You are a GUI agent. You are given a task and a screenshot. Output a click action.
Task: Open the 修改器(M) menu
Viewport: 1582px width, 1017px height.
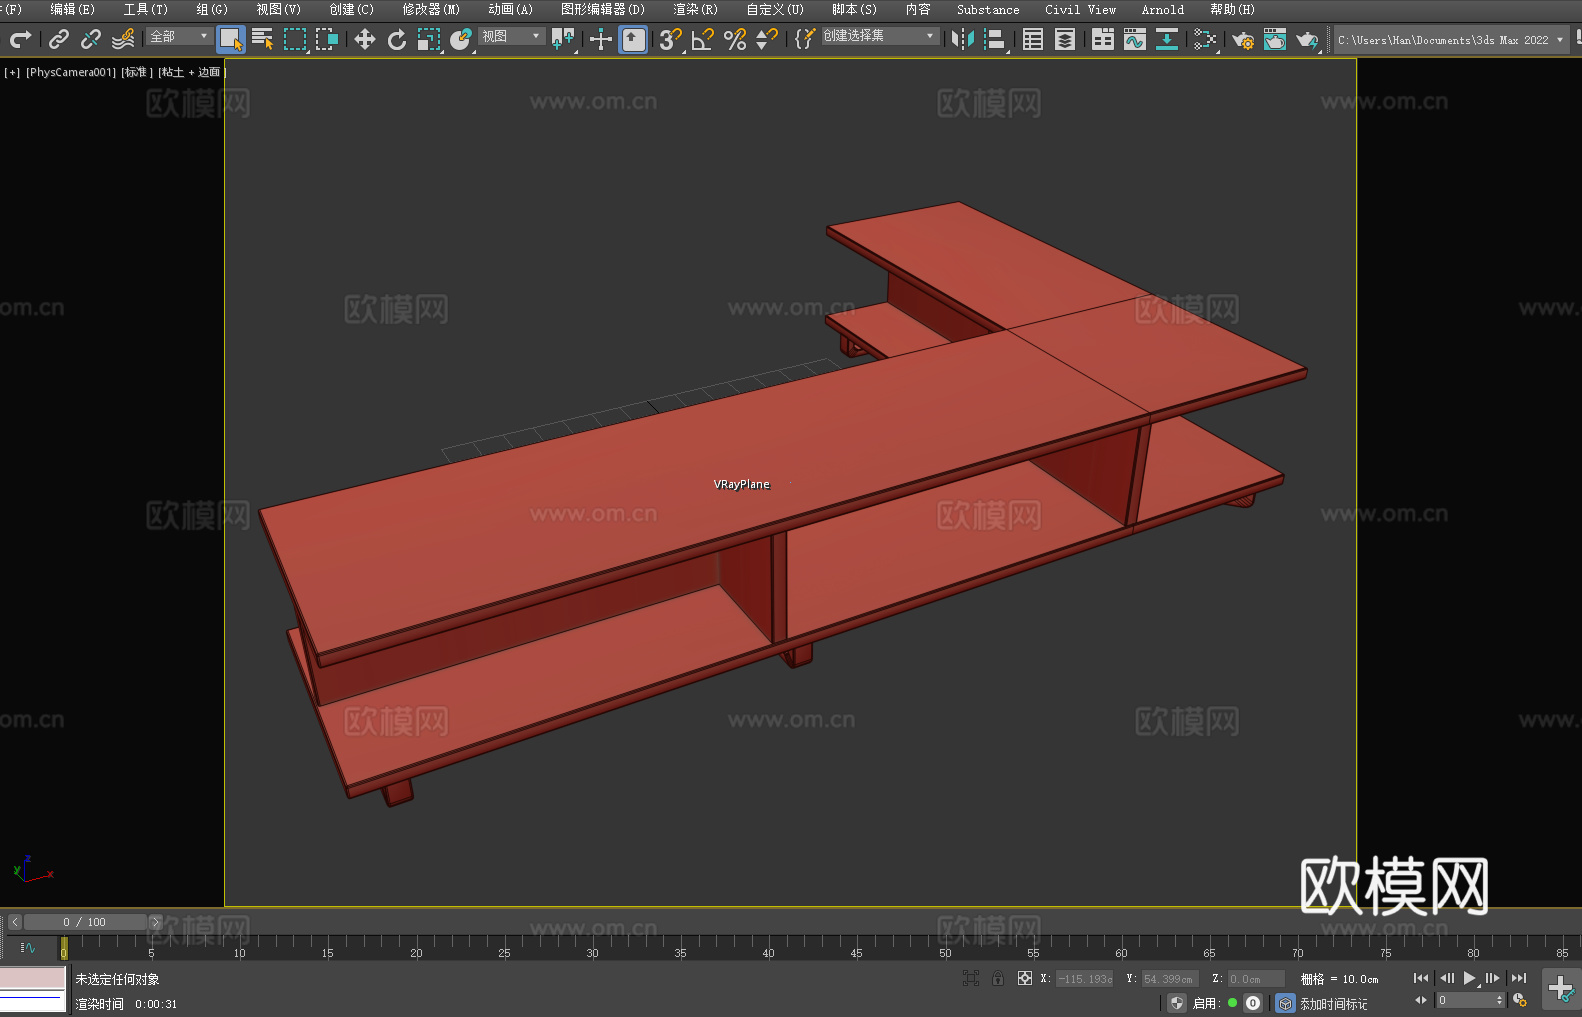point(431,9)
